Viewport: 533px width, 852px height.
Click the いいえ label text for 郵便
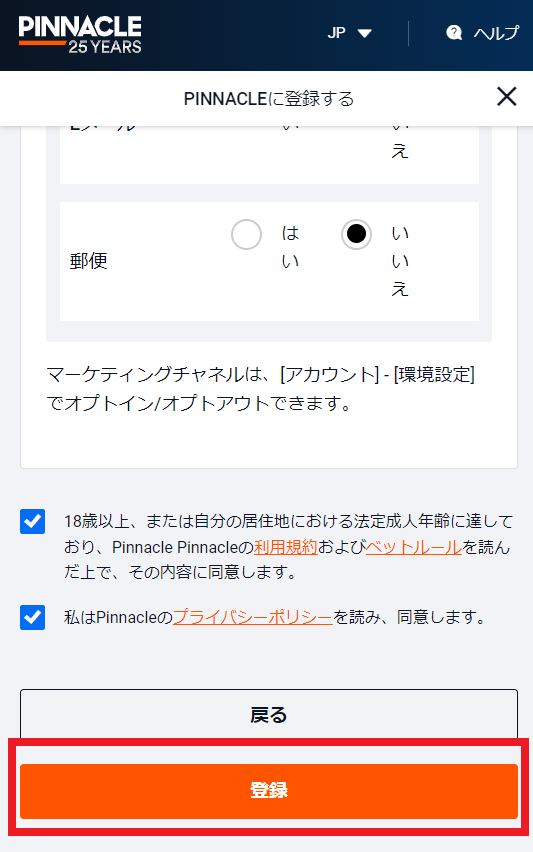coord(400,261)
